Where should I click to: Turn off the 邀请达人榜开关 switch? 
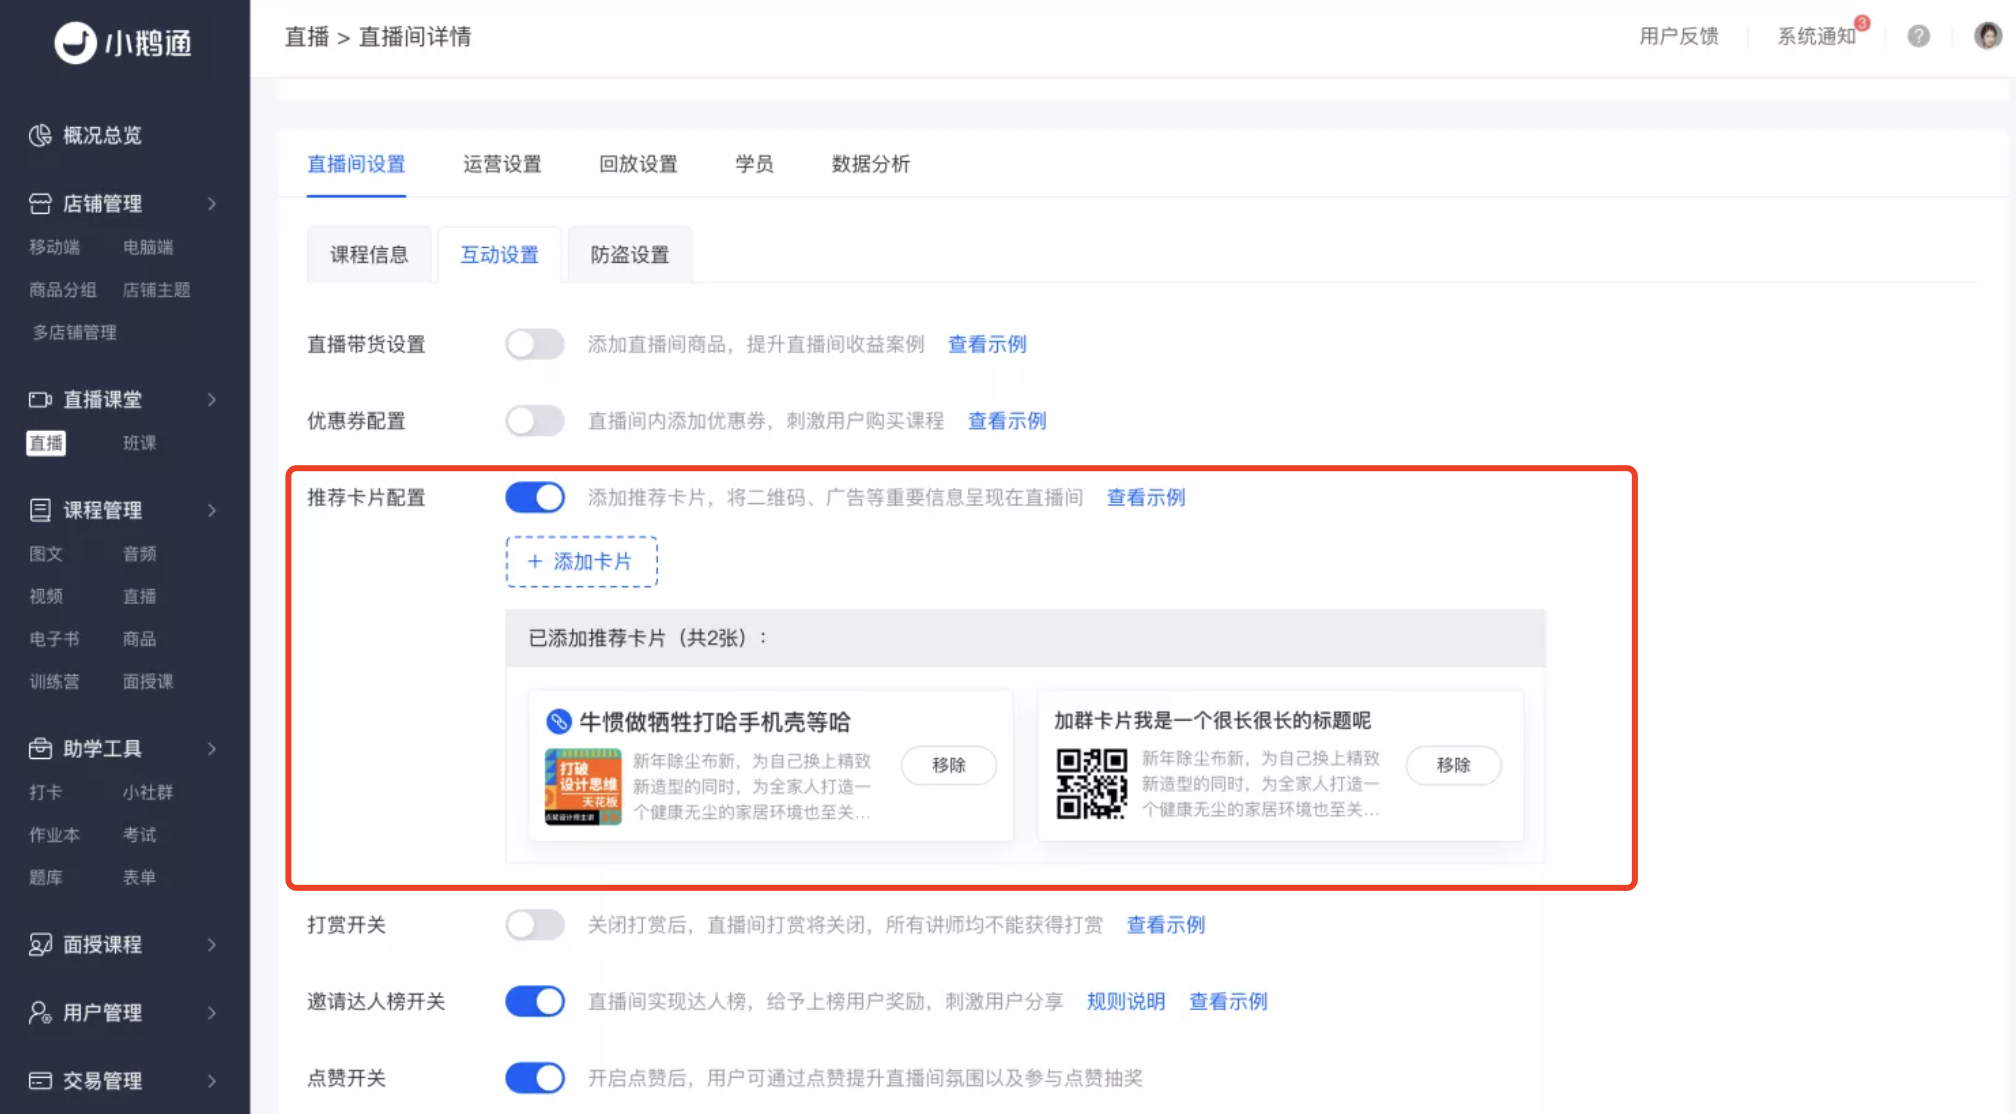535,1001
